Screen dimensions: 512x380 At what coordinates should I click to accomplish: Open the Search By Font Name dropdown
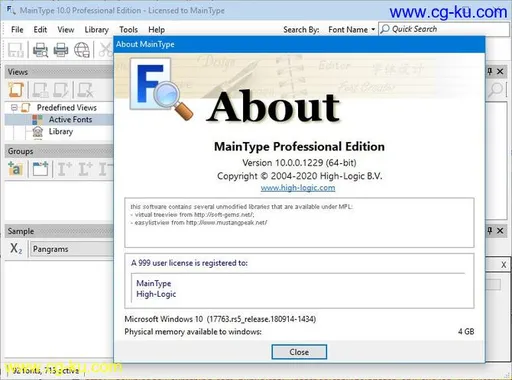coord(352,30)
